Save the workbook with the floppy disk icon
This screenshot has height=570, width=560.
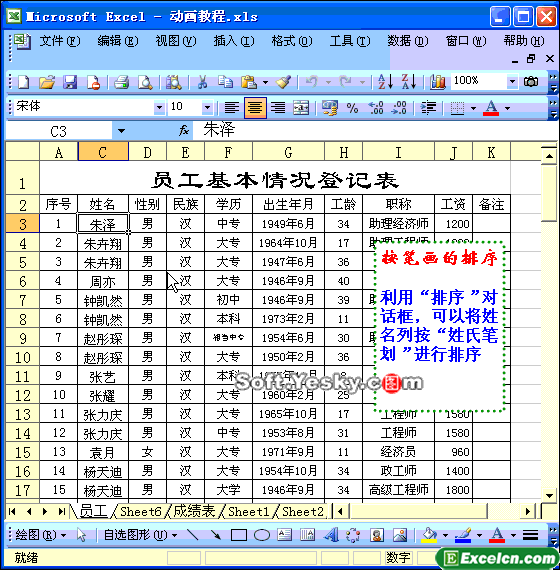coord(70,82)
